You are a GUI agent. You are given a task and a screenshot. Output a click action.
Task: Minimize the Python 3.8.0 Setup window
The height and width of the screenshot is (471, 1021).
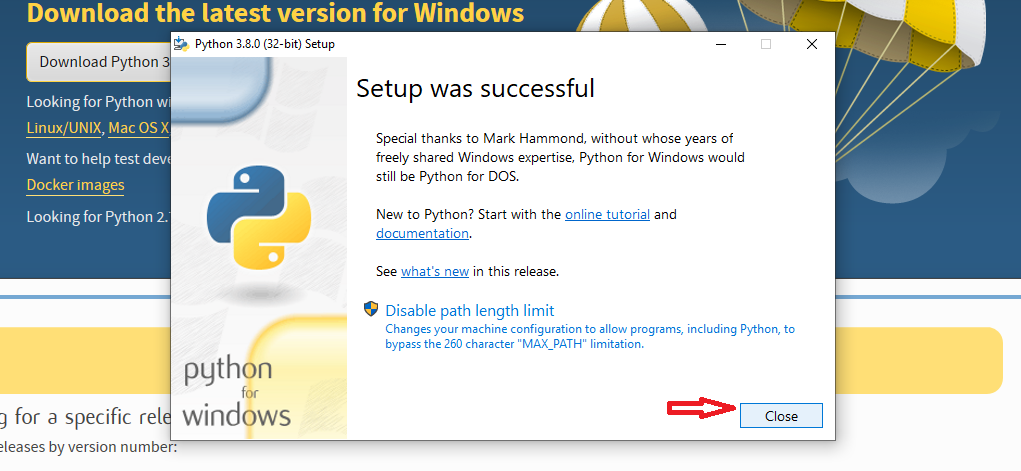[721, 44]
